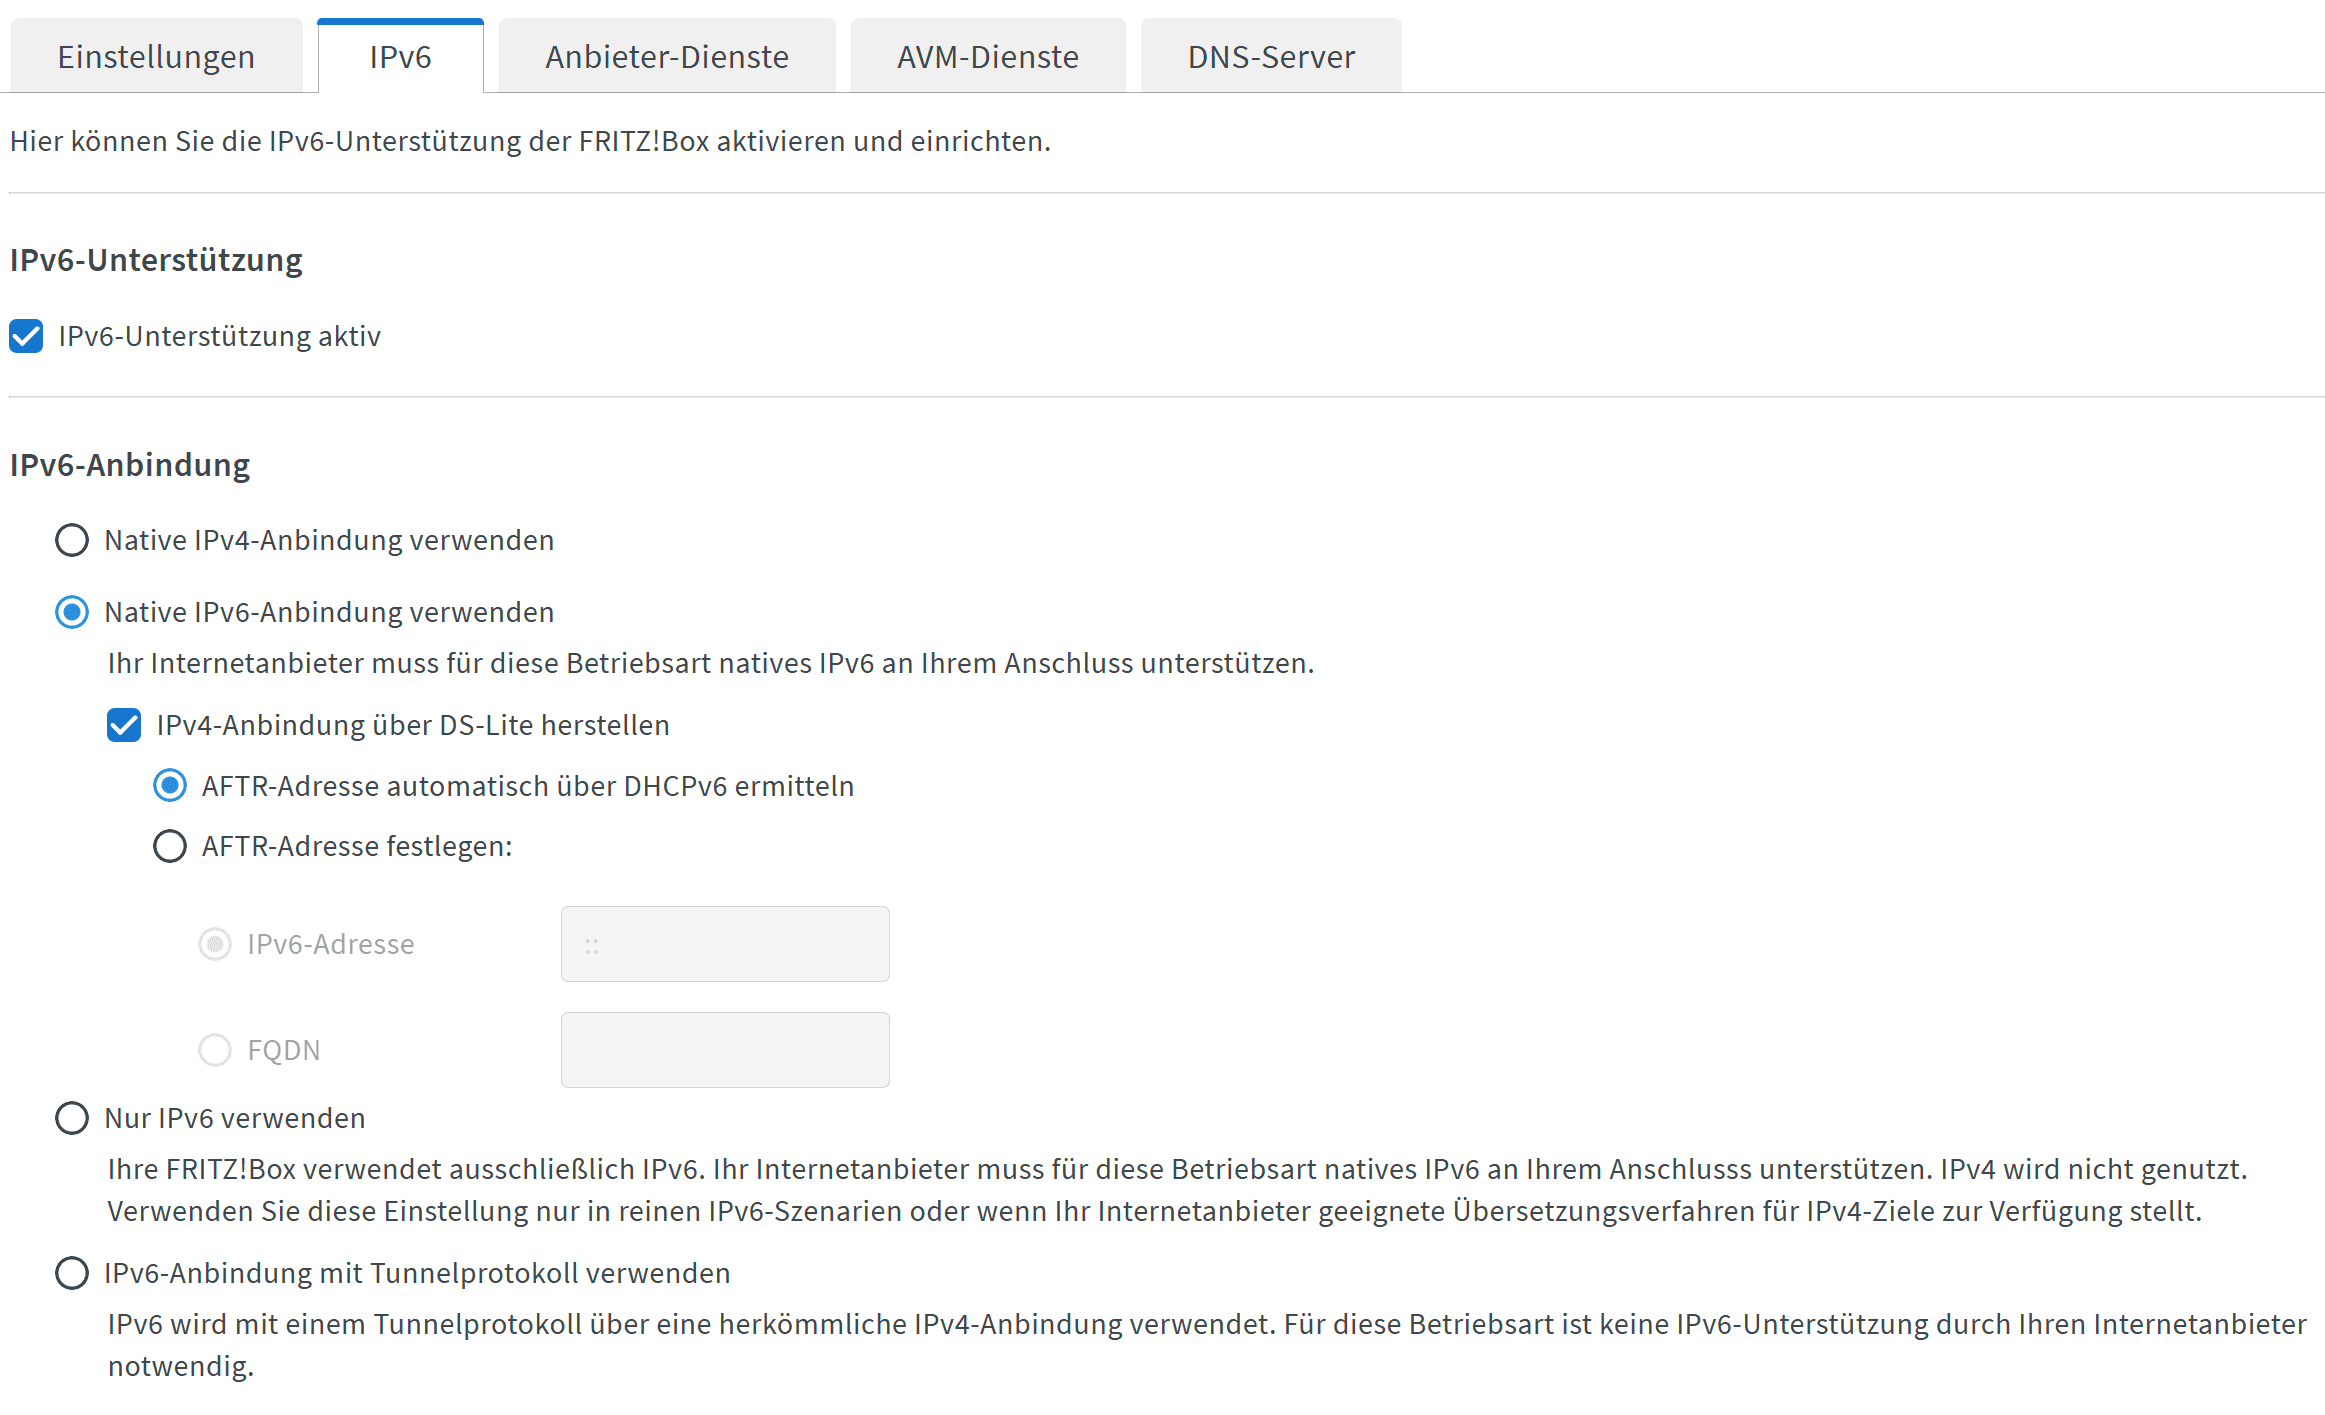This screenshot has width=2325, height=1415.
Task: Select Native IPv6-Anbindung verwenden radio
Action: coord(72,612)
